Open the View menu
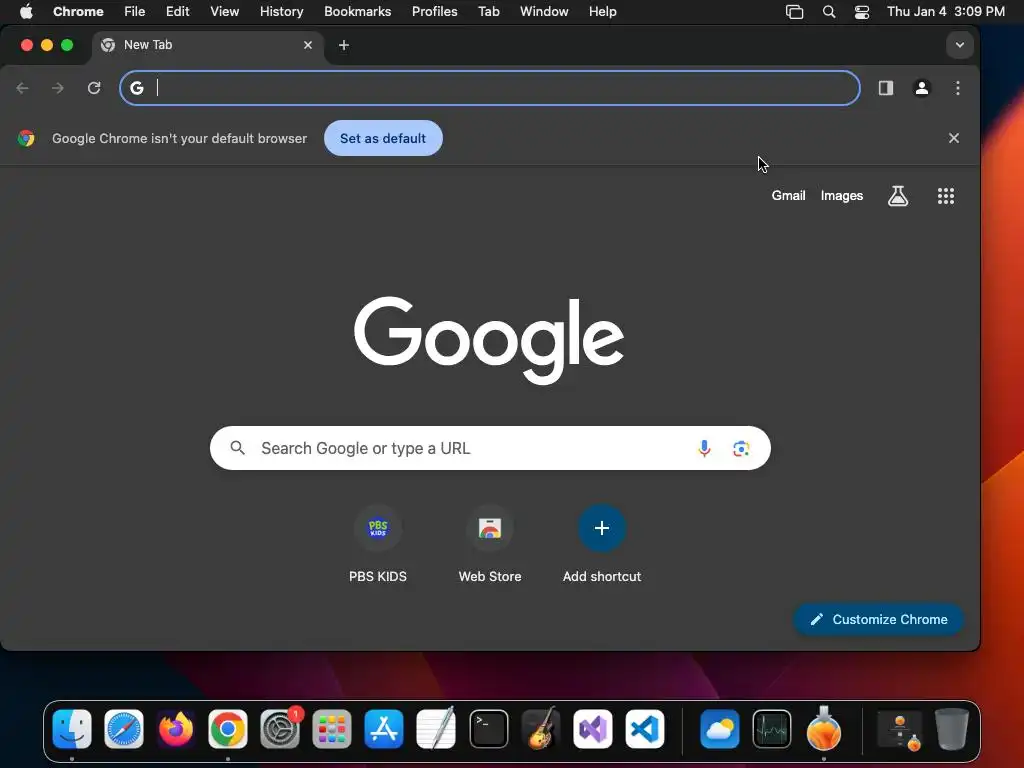The width and height of the screenshot is (1024, 768). click(x=224, y=11)
